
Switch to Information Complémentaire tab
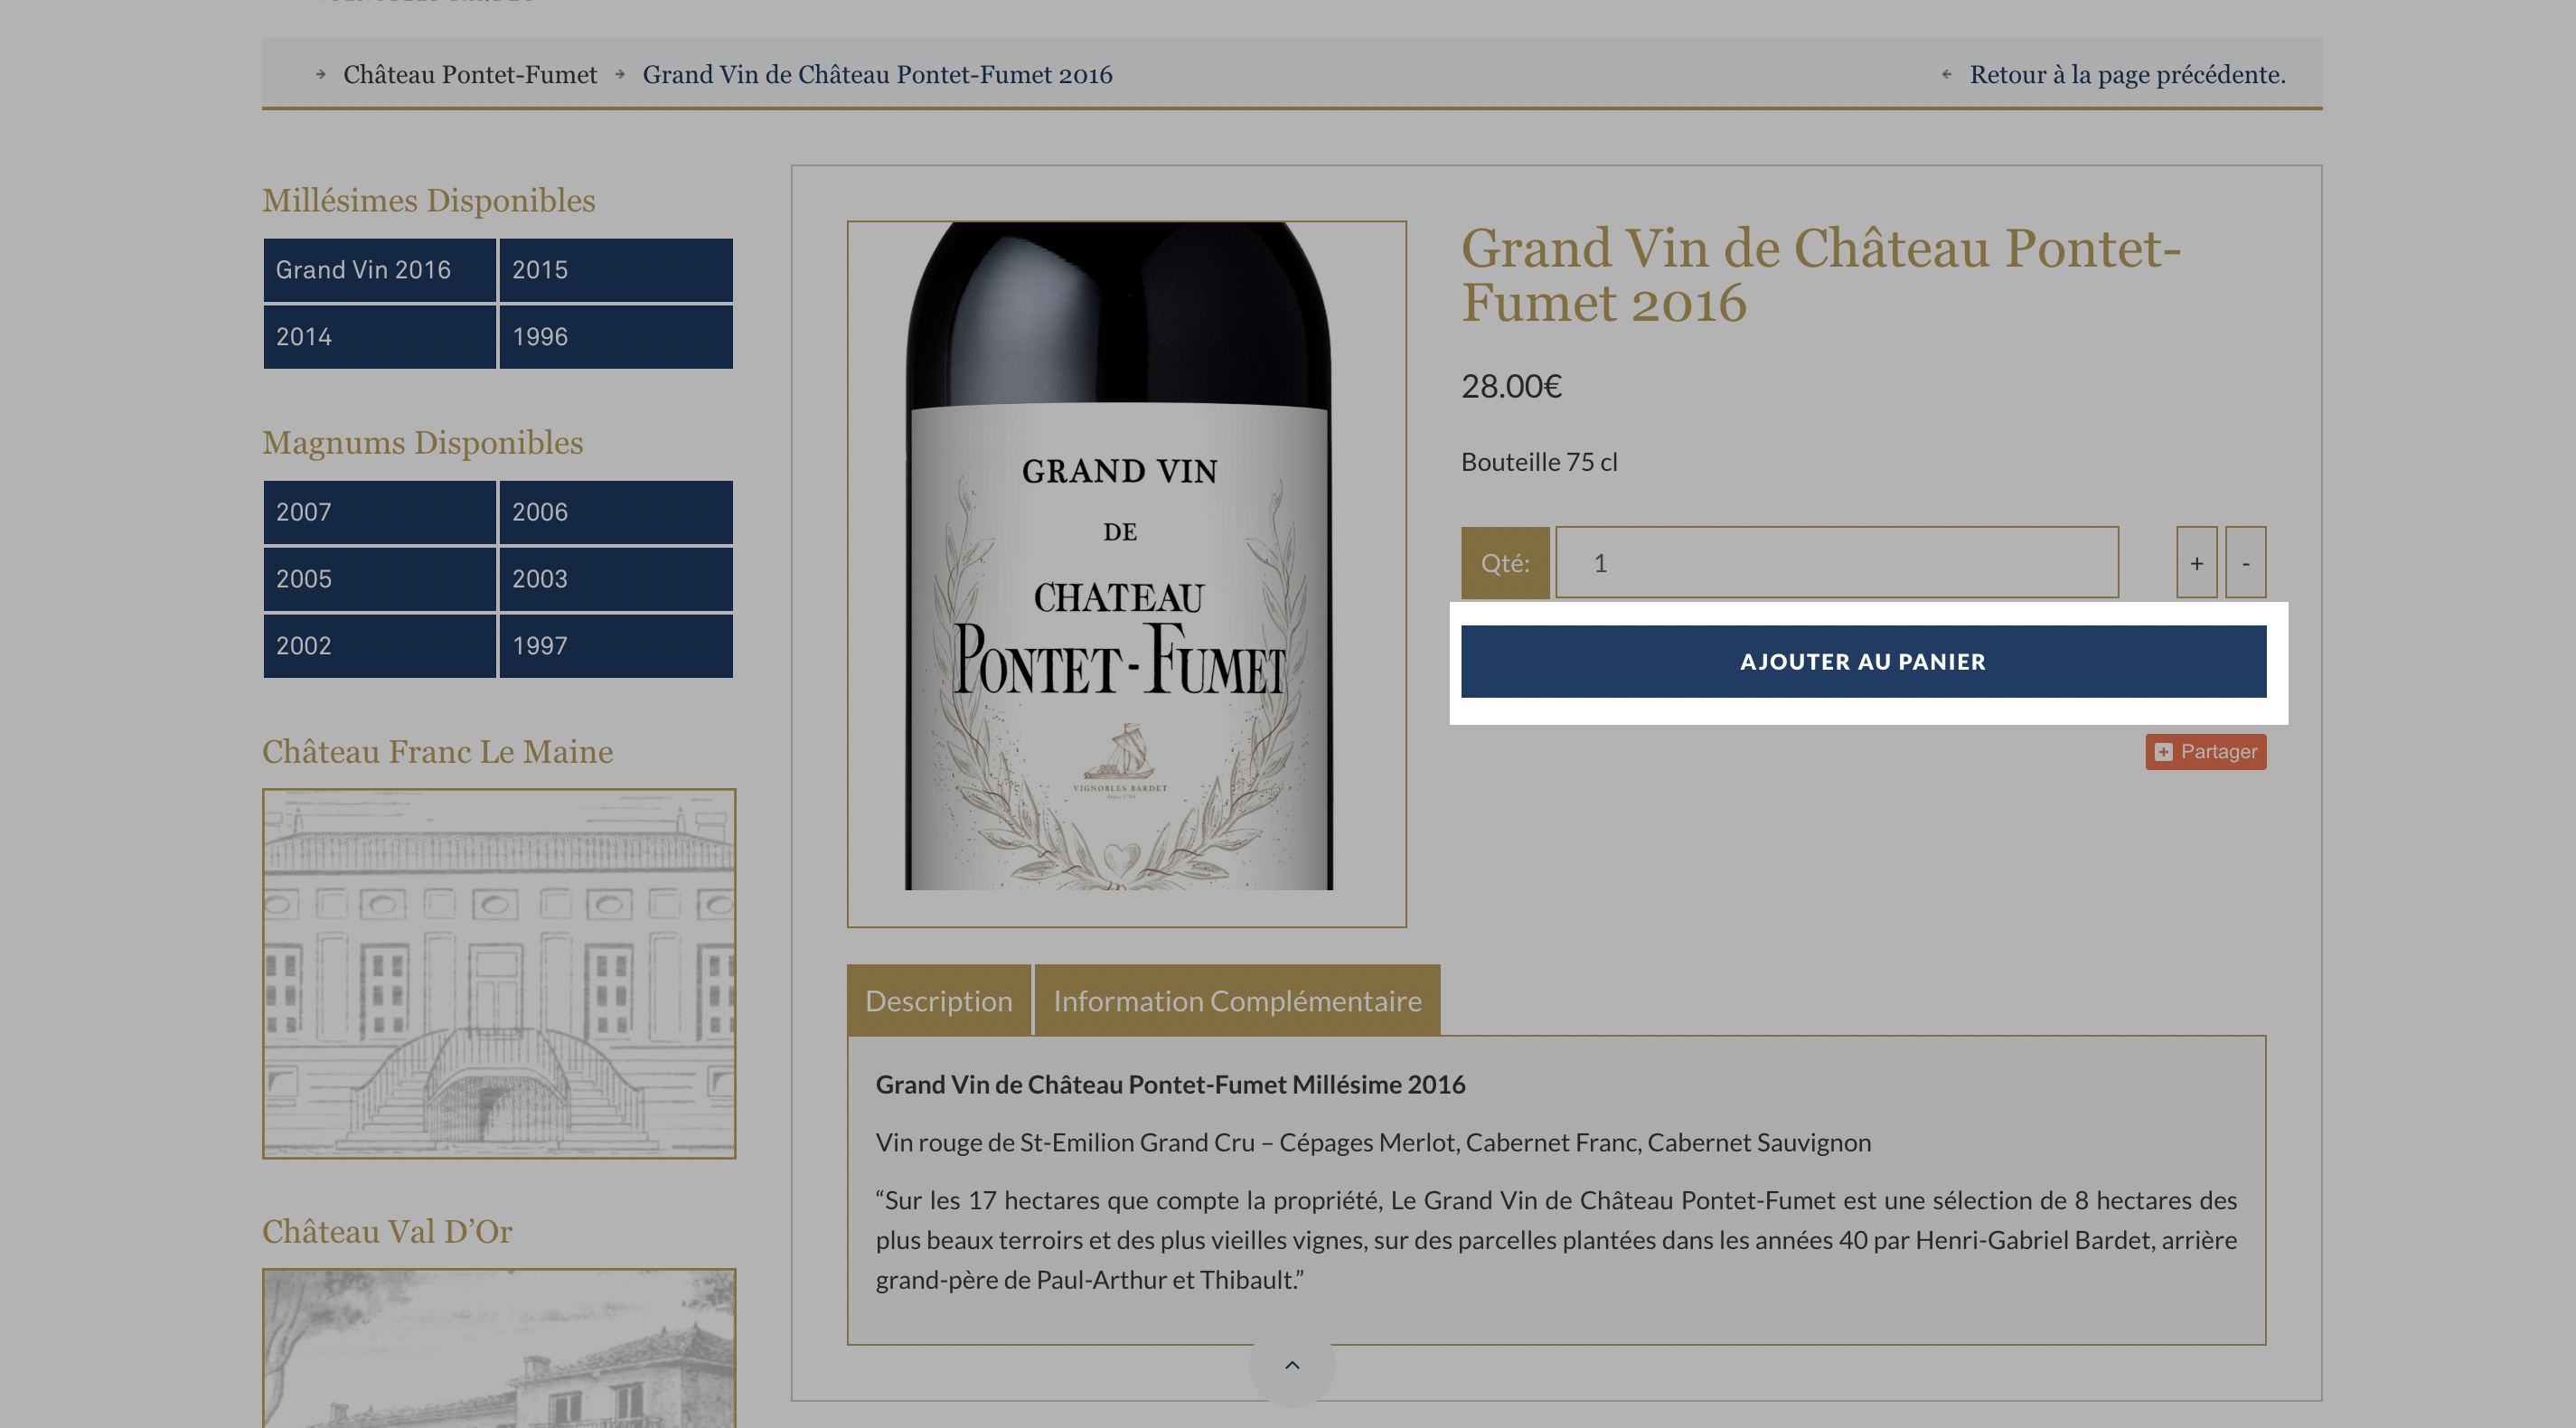point(1237,1000)
